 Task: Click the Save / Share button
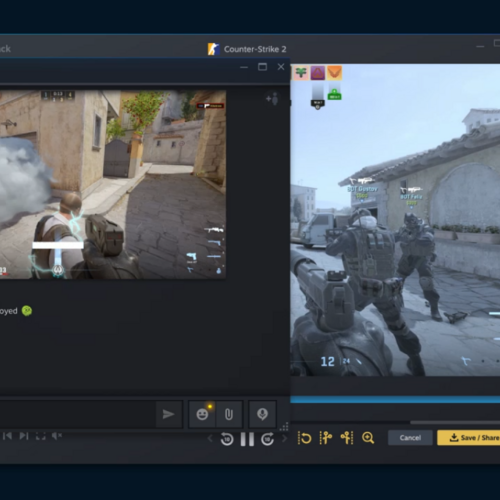tap(469, 438)
